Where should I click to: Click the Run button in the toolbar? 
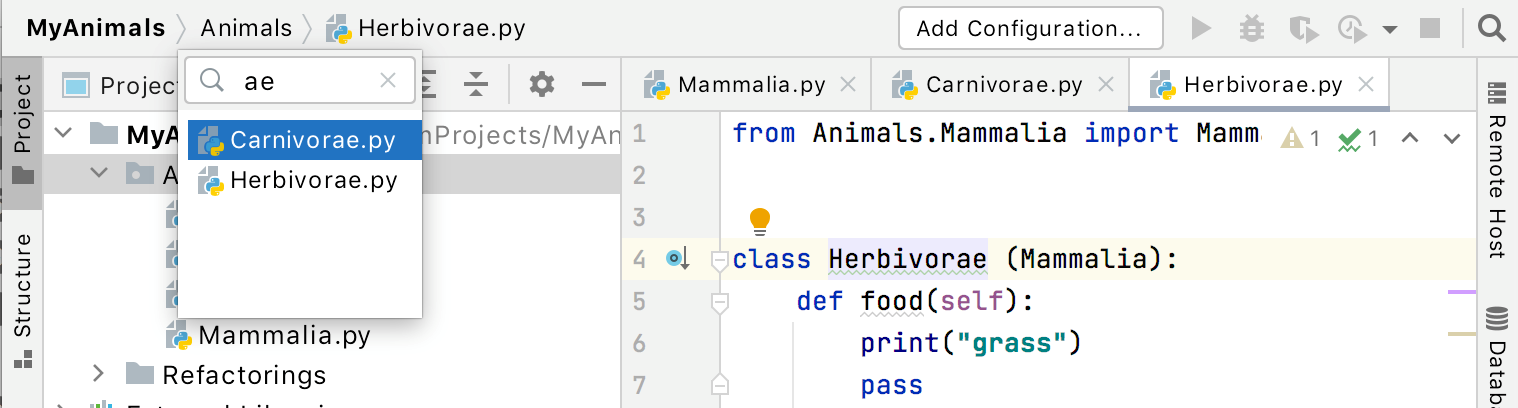click(x=1201, y=28)
